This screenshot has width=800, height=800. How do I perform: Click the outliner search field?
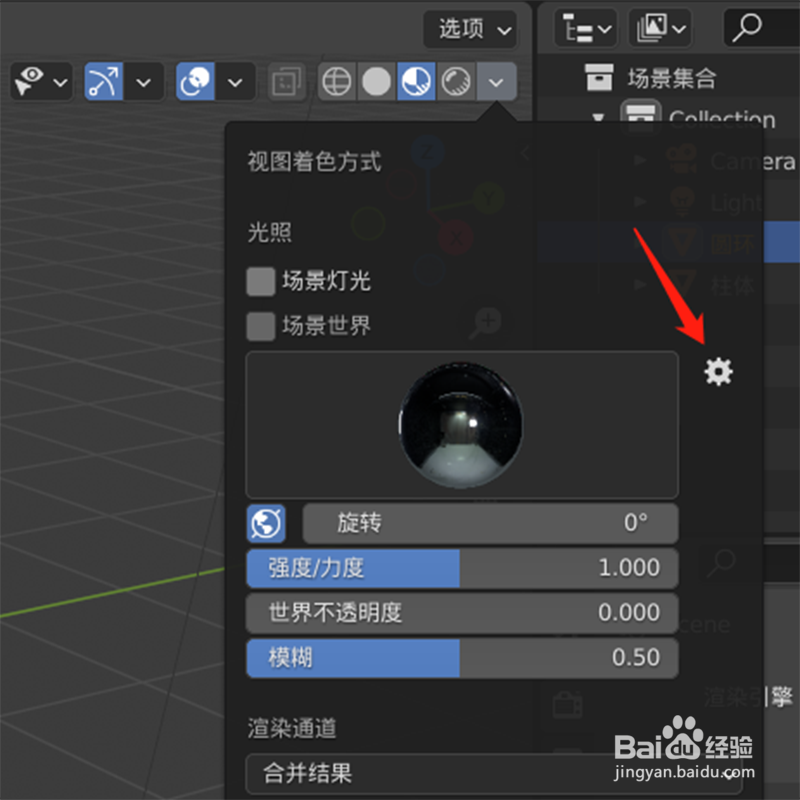762,29
